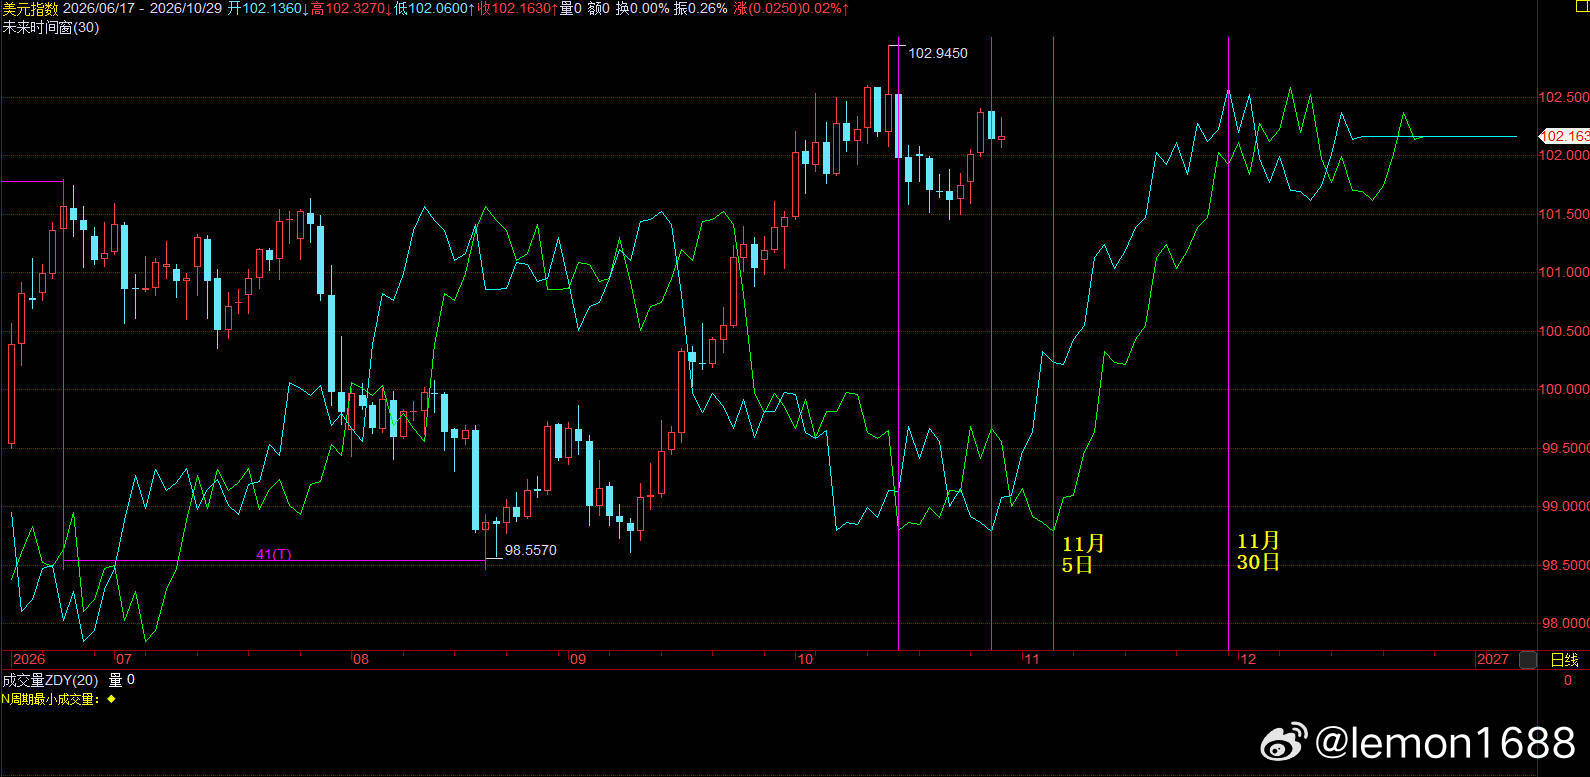Click the 09 month marker on time axis

click(x=577, y=659)
